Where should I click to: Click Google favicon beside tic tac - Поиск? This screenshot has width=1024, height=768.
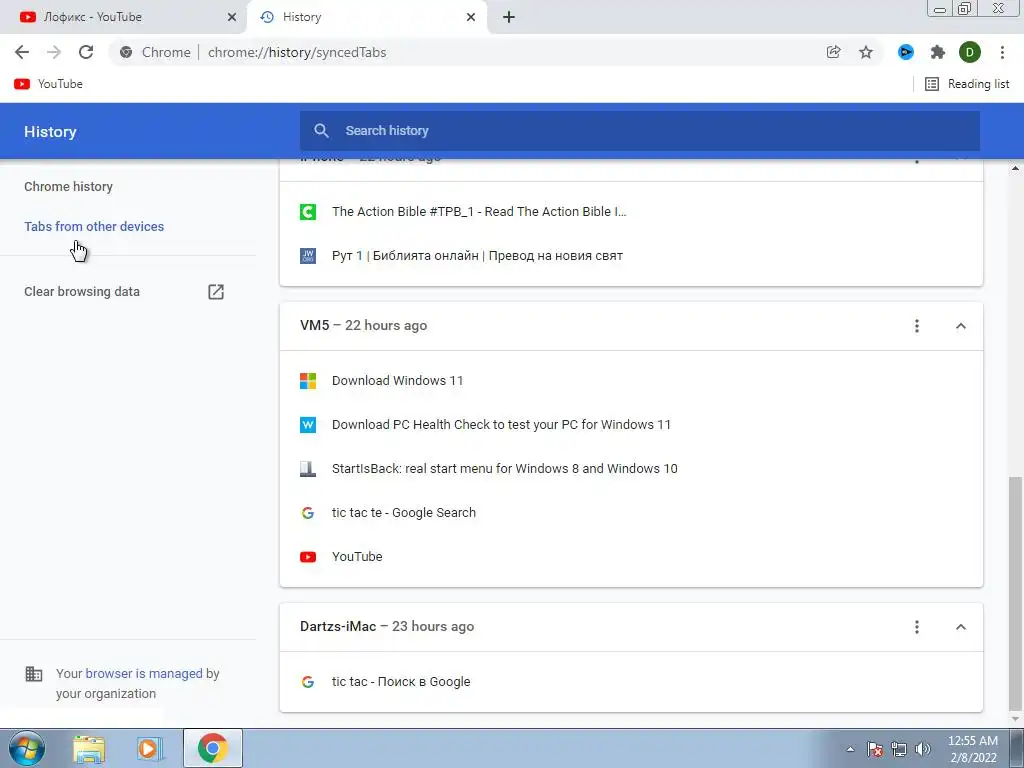tap(308, 682)
